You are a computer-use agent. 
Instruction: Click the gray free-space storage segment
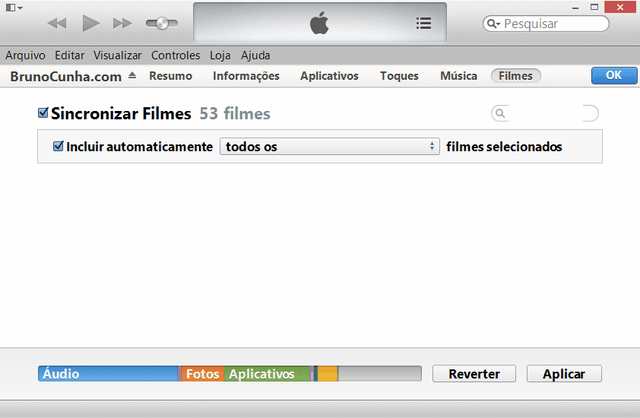(x=380, y=374)
